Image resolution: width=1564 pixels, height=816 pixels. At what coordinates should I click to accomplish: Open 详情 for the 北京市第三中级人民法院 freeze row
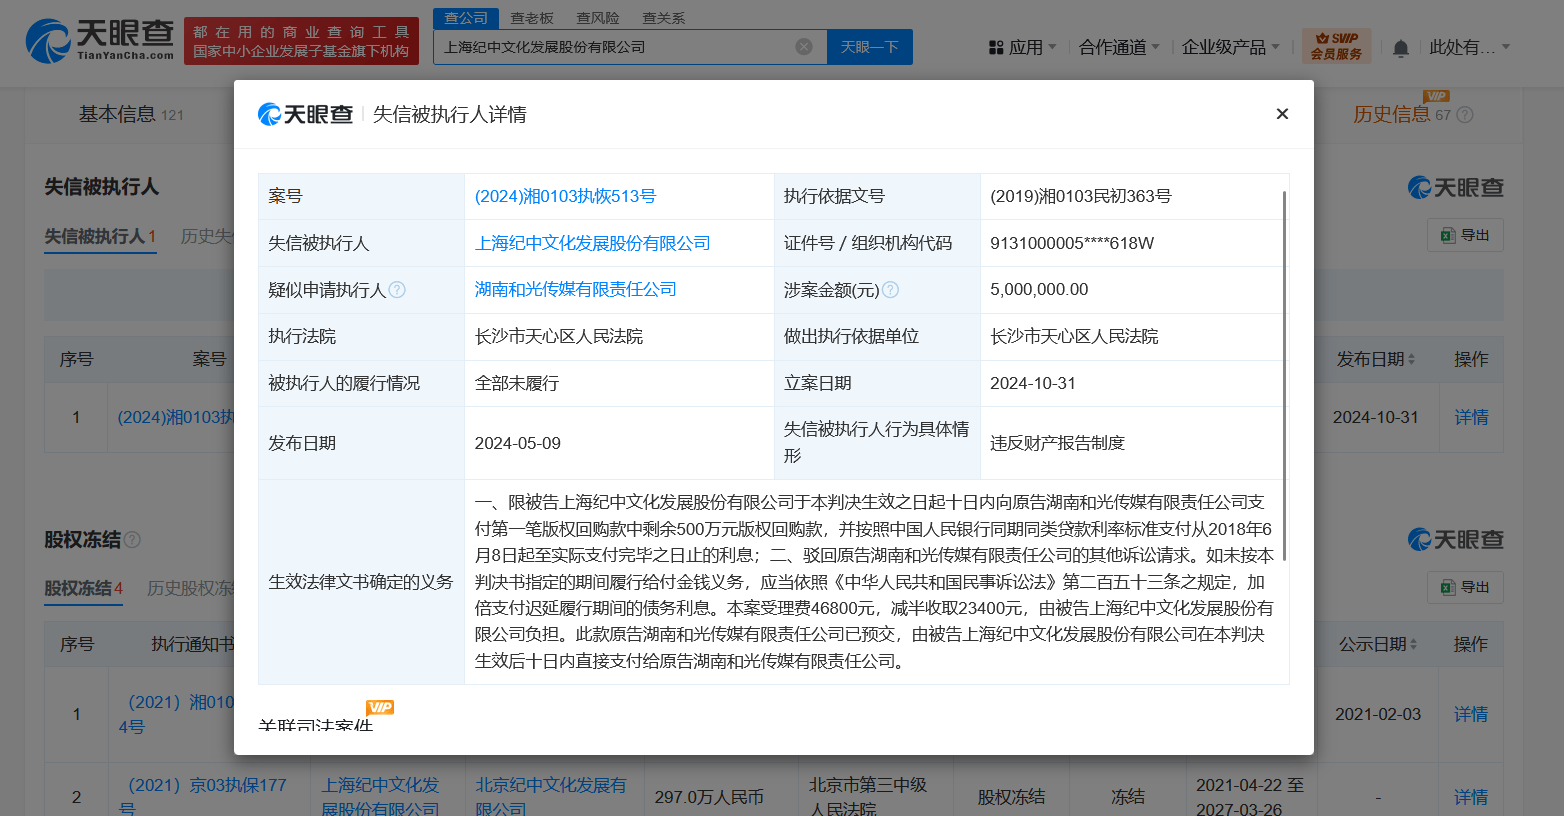[1471, 797]
